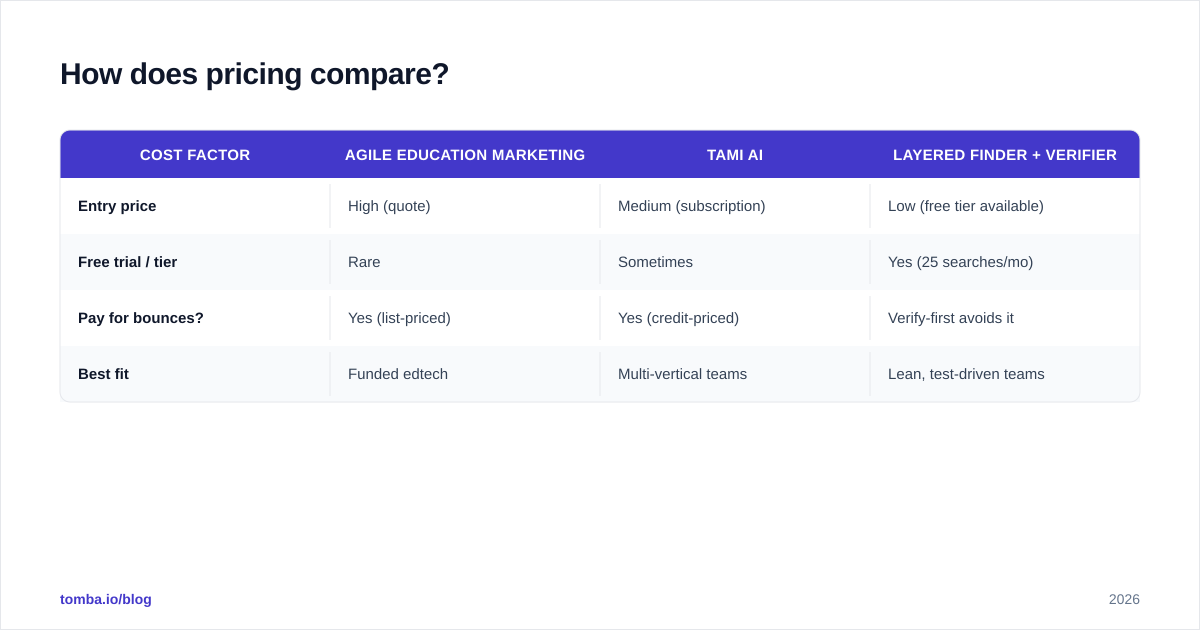Click the 'Rare' cell
The image size is (1200, 630).
(x=364, y=262)
